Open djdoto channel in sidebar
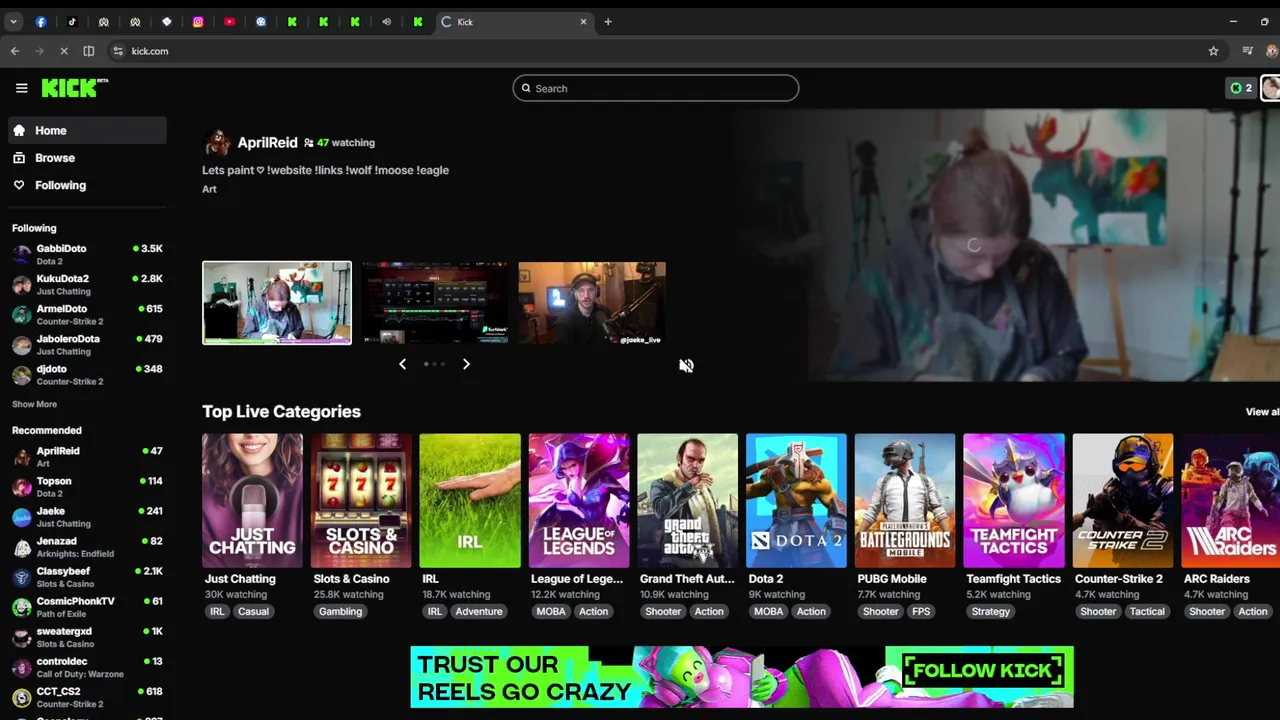Screen dimensions: 1280x720 point(86,374)
